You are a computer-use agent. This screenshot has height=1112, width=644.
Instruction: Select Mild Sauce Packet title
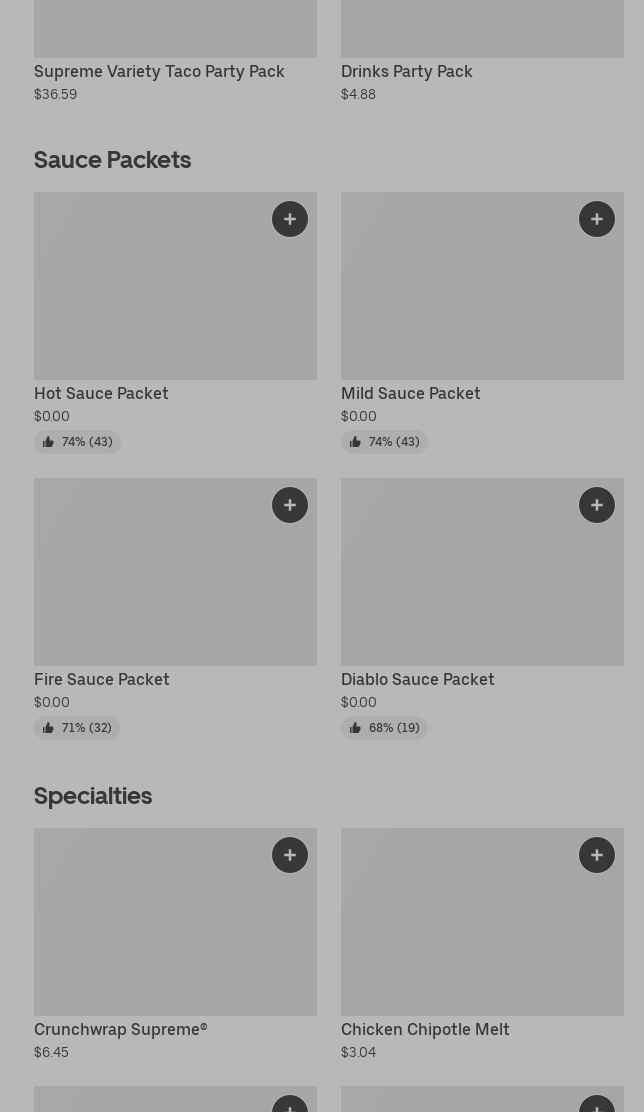pos(410,393)
